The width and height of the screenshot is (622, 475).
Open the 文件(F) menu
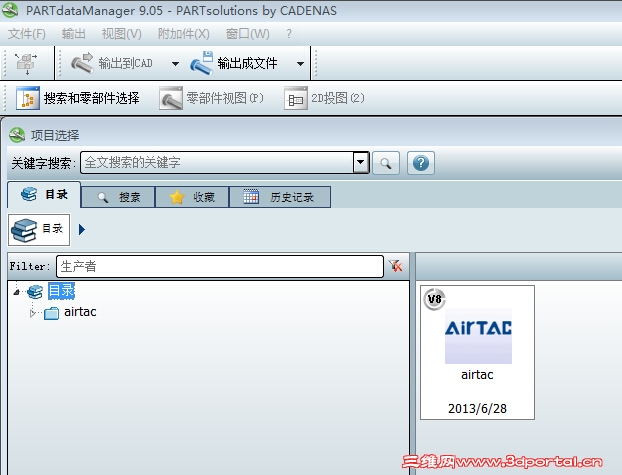point(27,34)
